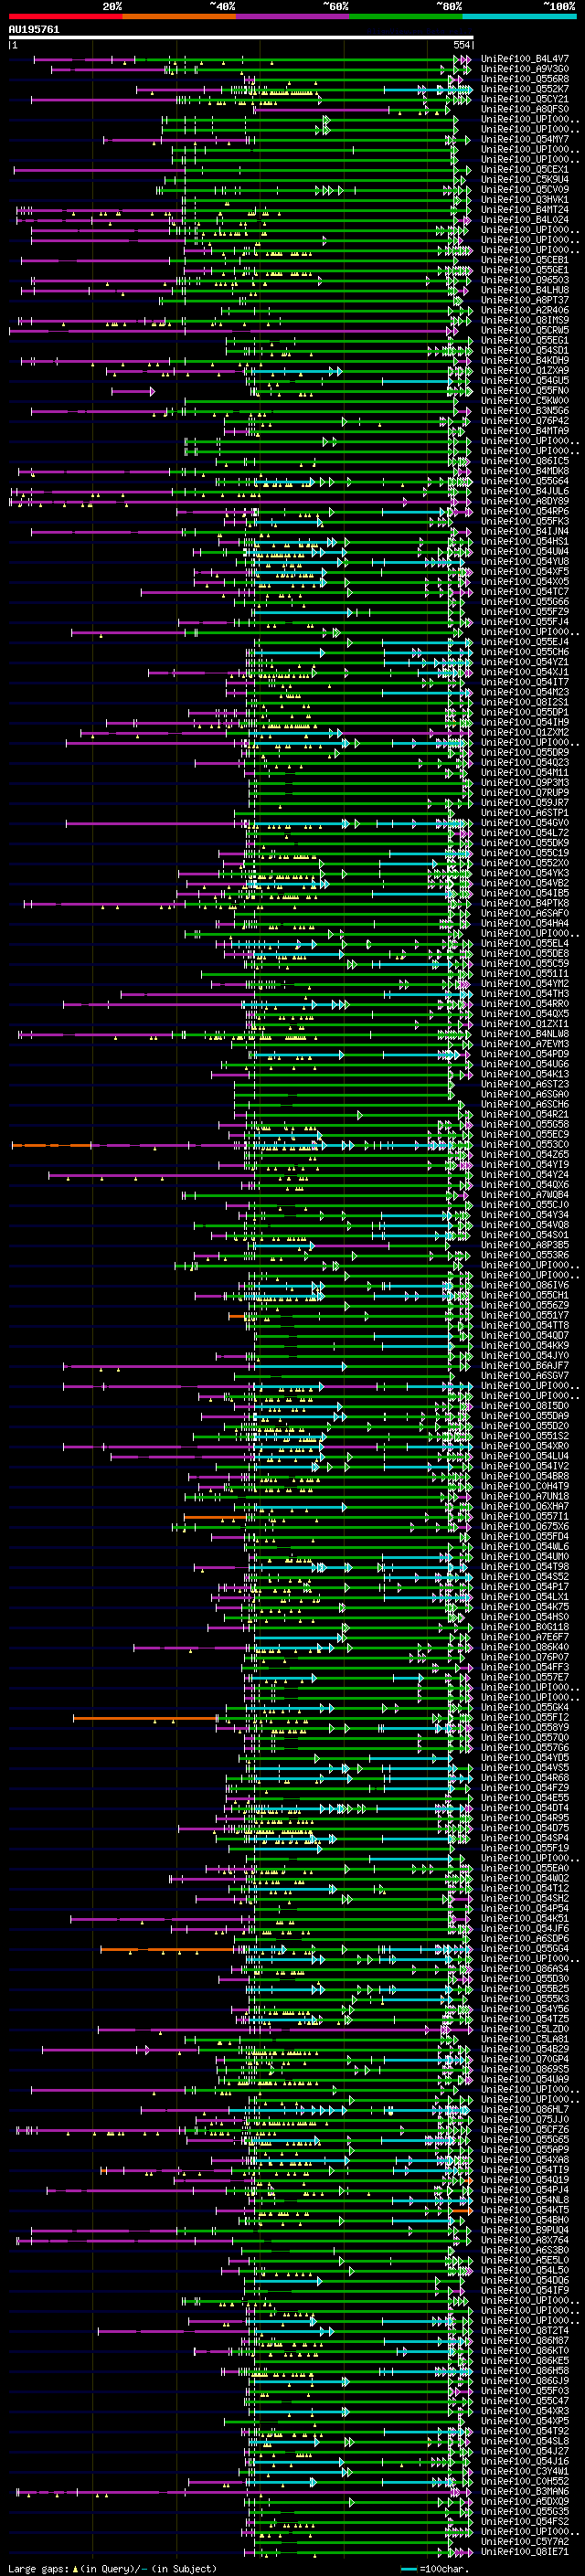The height and width of the screenshot is (2576, 585).
Task: Select row label UniRef100_Q551I1
Action: pyautogui.click(x=525, y=973)
